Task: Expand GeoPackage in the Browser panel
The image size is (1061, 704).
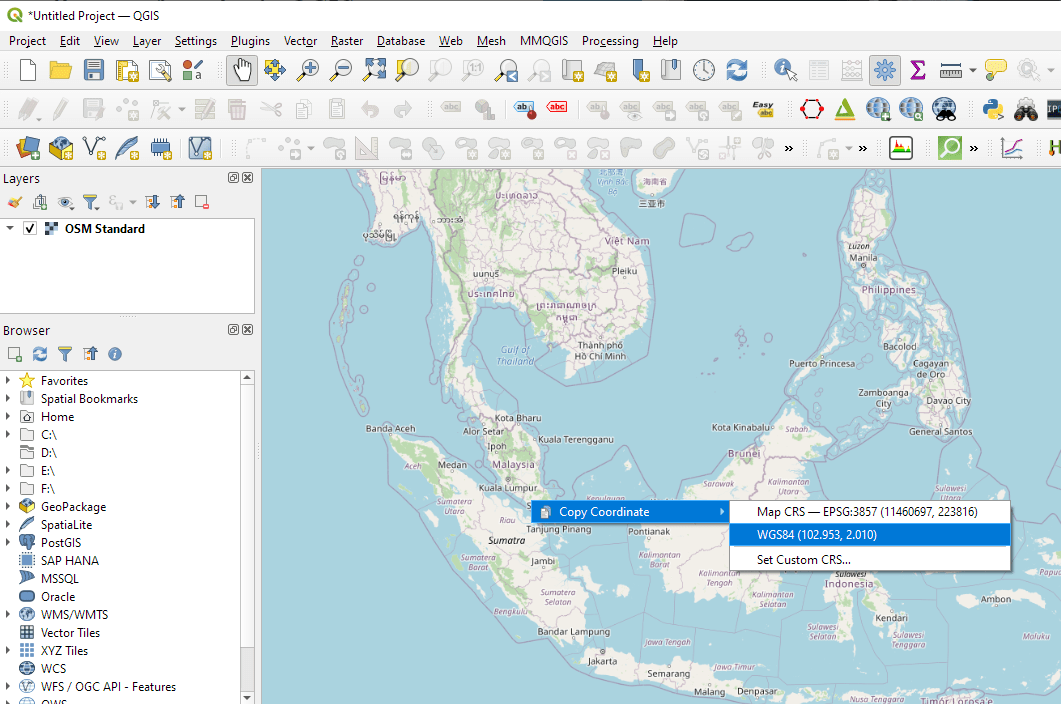Action: 8,506
